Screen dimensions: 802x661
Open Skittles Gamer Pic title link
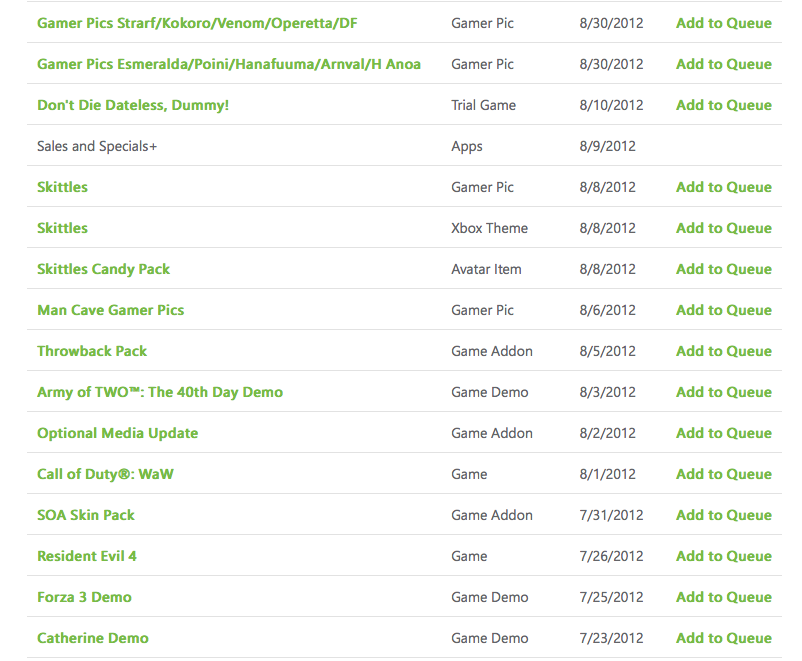pos(62,187)
